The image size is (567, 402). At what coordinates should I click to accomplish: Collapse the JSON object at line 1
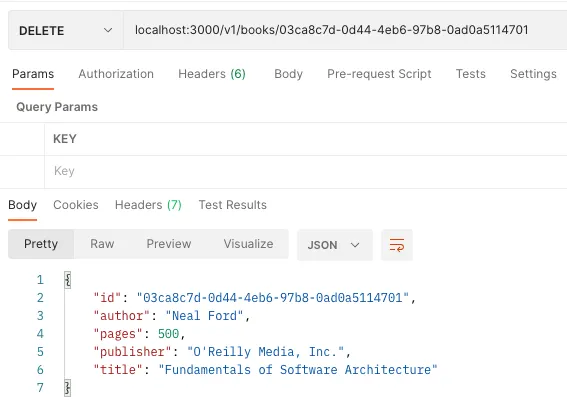pos(68,280)
